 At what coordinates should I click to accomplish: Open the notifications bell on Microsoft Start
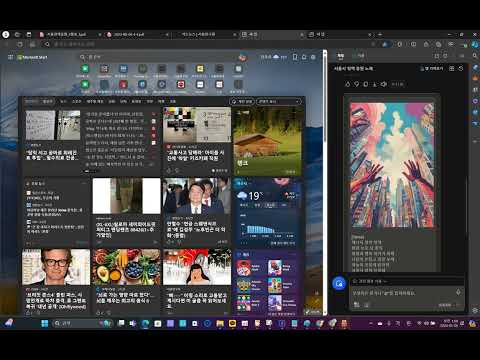[x=304, y=57]
